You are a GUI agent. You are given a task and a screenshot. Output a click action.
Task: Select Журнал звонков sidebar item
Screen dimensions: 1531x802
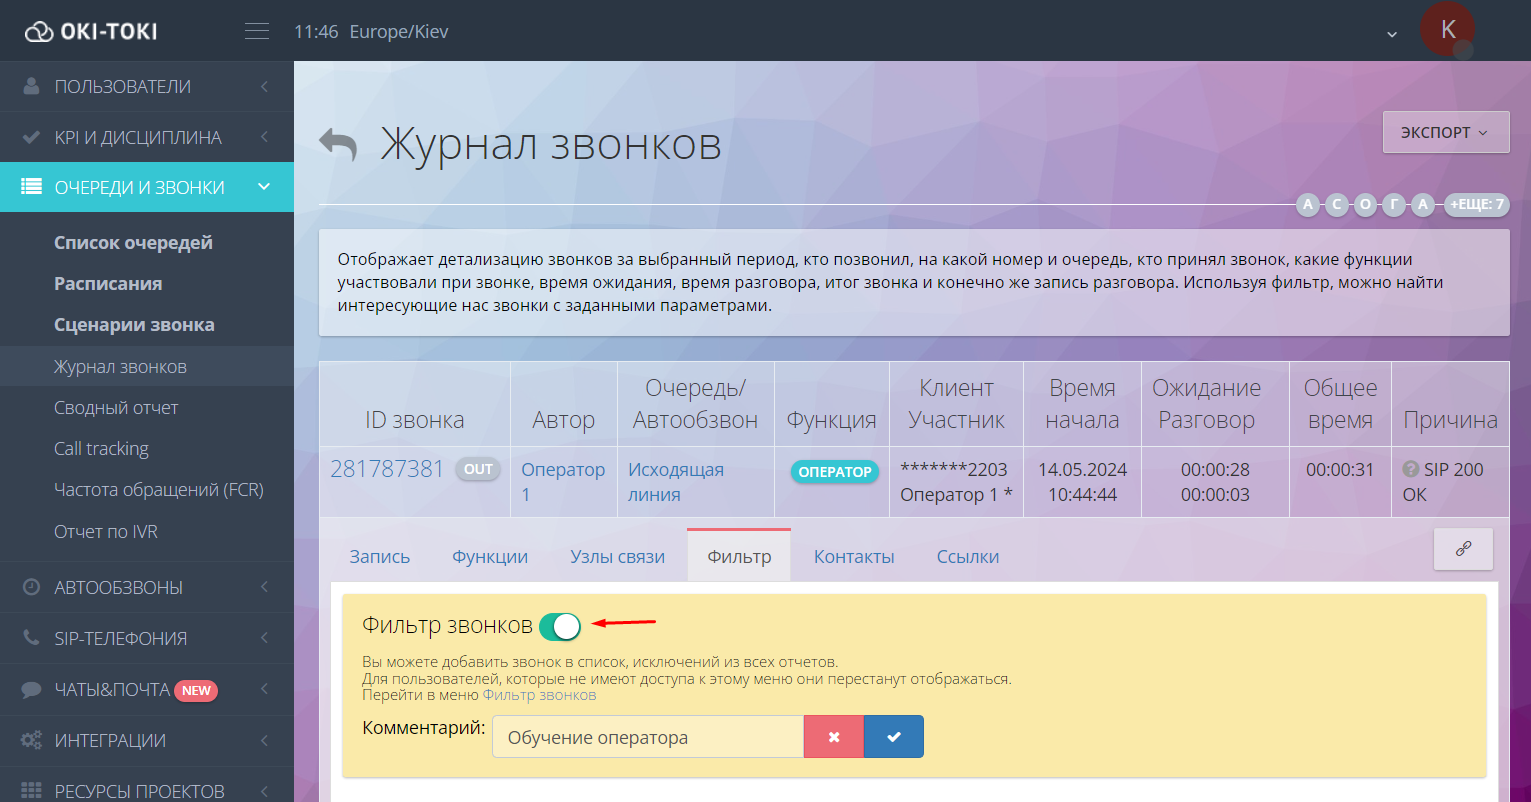(x=147, y=367)
